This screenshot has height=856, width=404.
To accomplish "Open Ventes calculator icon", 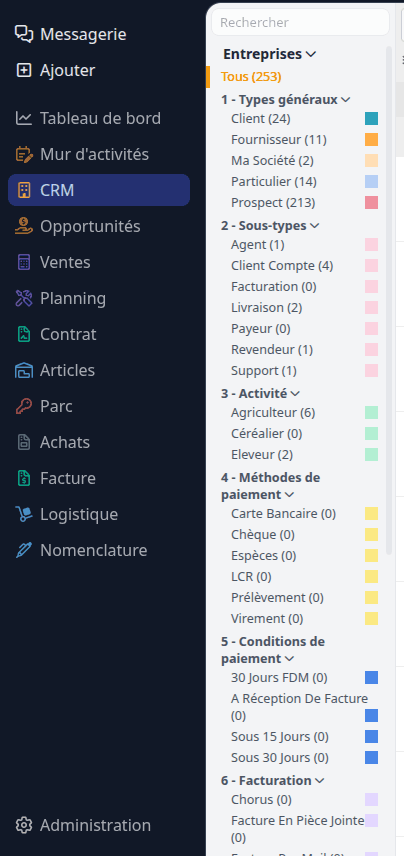I will click(x=24, y=263).
